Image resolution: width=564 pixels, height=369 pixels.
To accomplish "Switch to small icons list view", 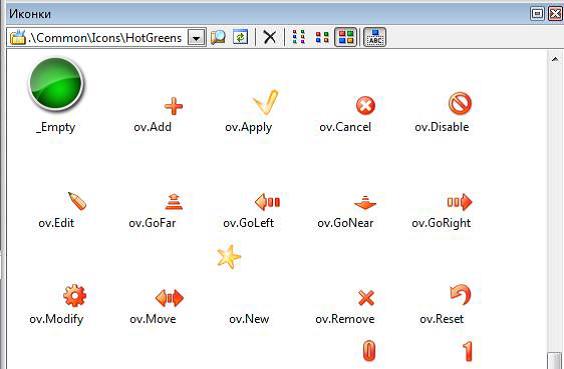I will 299,37.
